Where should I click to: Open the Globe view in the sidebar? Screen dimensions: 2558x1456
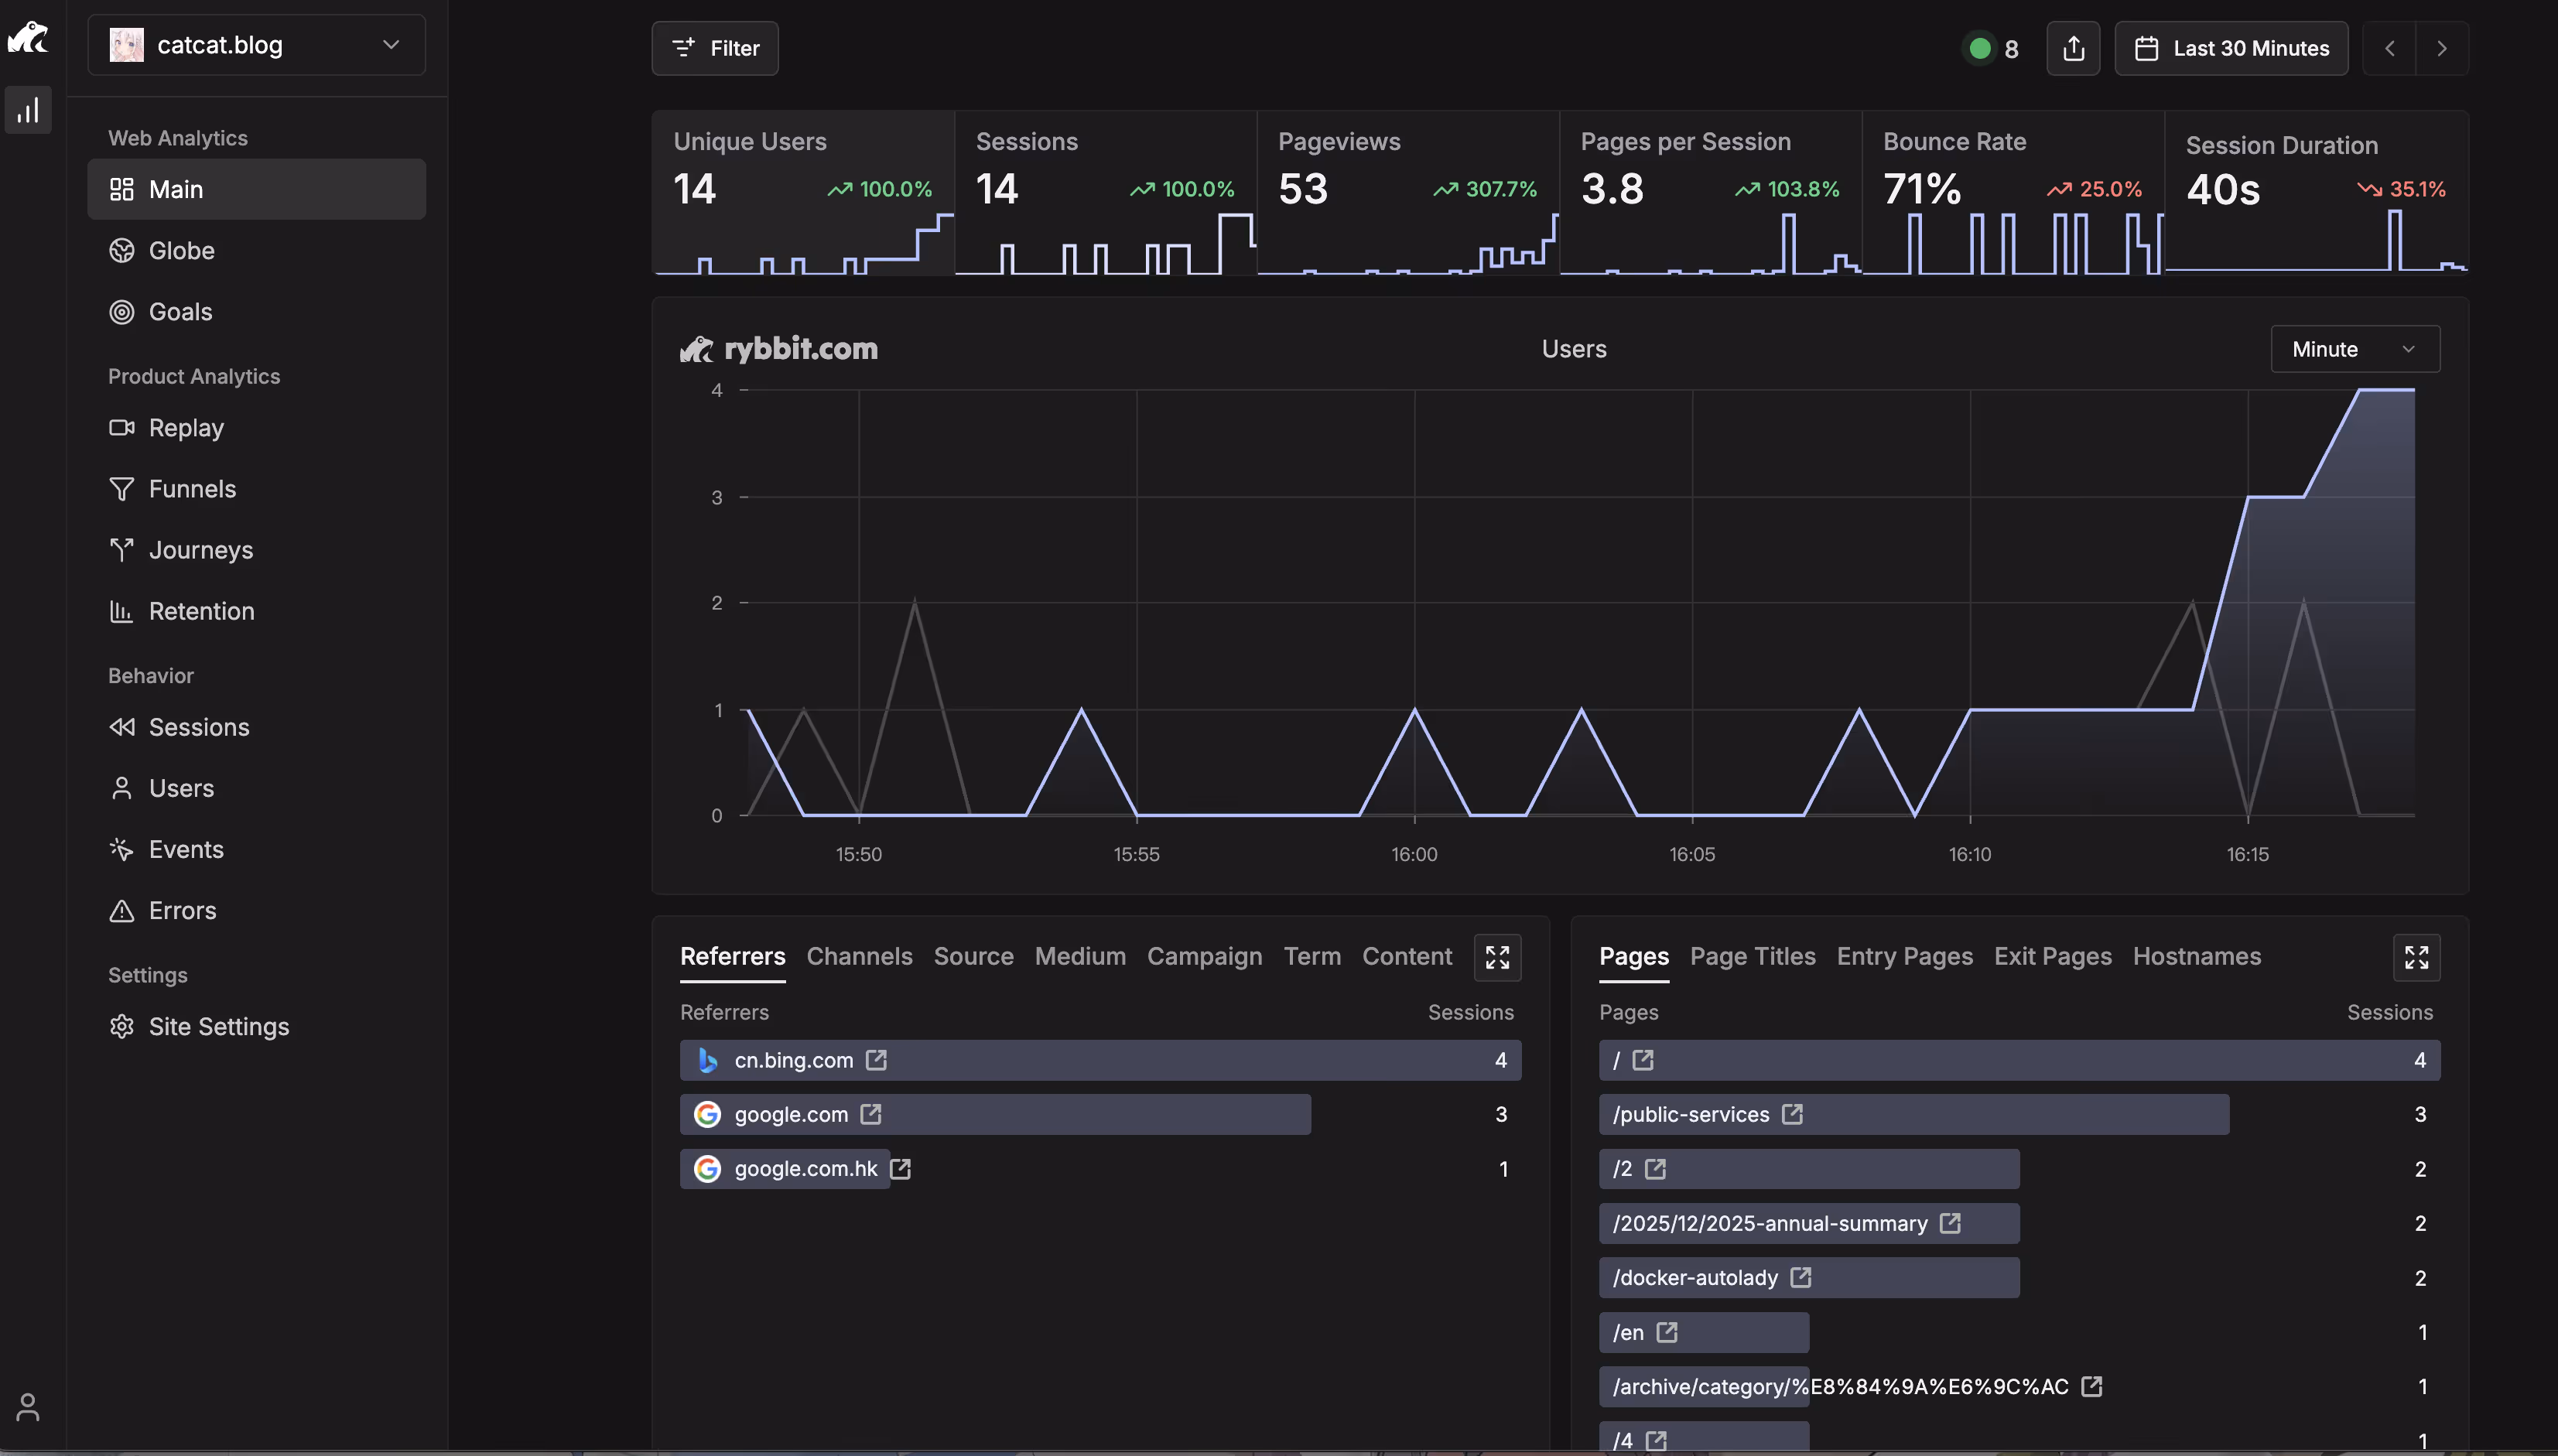coord(181,250)
